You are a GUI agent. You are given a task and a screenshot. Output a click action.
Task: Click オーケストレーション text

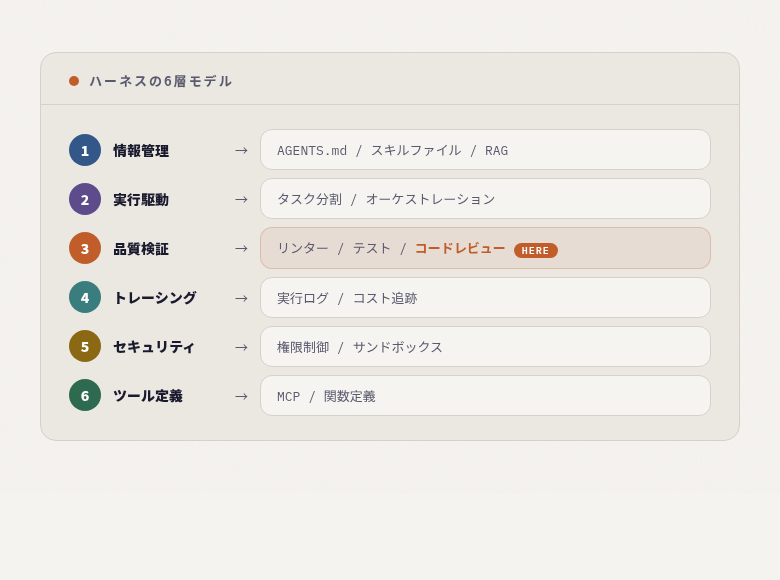coord(431,199)
